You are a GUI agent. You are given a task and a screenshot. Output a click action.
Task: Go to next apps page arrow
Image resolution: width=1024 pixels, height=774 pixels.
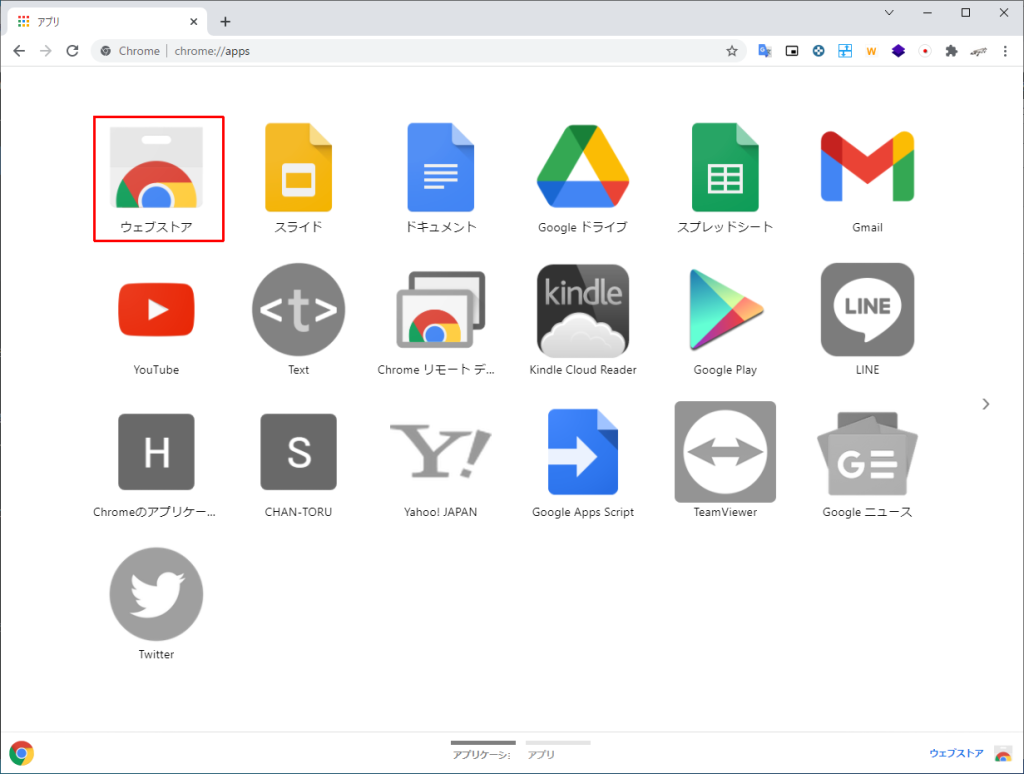click(985, 404)
